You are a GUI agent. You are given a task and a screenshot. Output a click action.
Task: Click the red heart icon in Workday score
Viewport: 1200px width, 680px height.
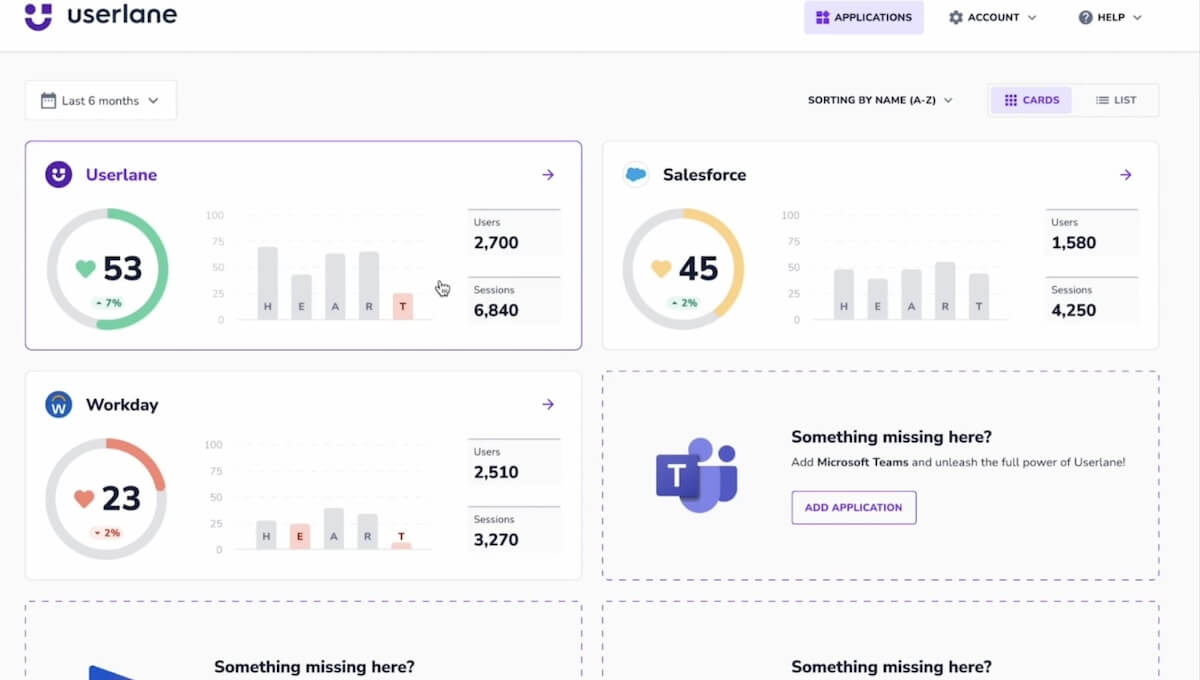coord(84,498)
